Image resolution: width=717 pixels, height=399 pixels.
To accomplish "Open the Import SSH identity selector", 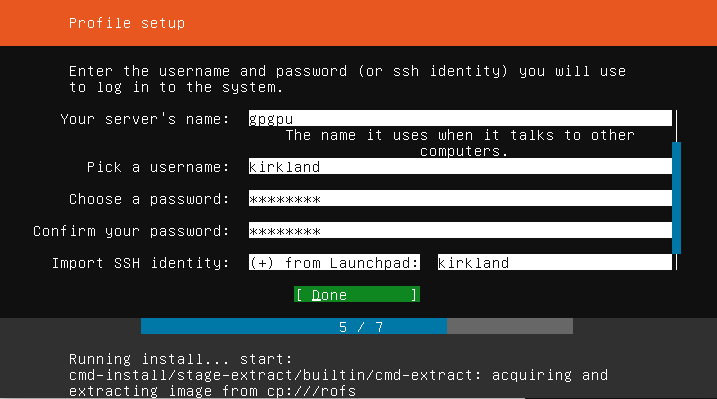I will (x=334, y=262).
